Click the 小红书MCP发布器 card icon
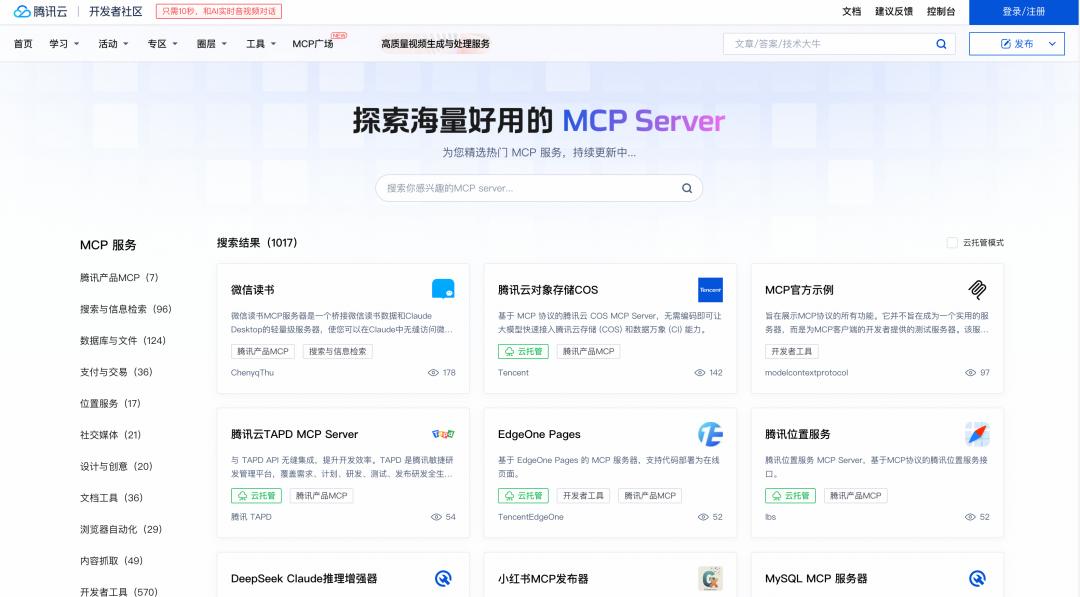The image size is (1080, 597). click(x=710, y=578)
